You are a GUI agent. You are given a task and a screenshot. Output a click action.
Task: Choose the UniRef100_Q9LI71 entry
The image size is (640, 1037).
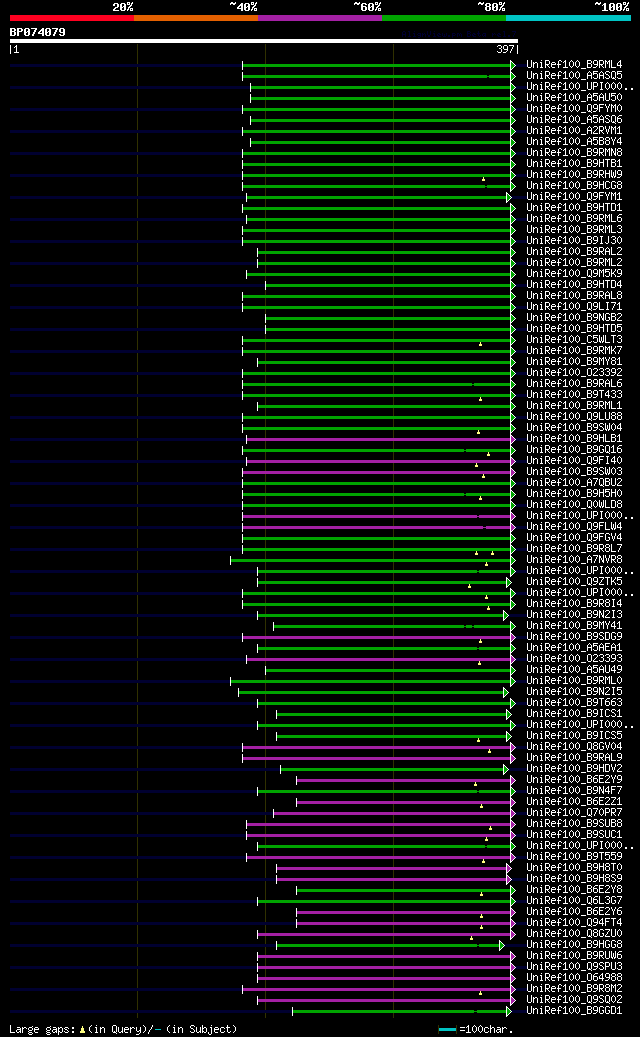pyautogui.click(x=575, y=306)
